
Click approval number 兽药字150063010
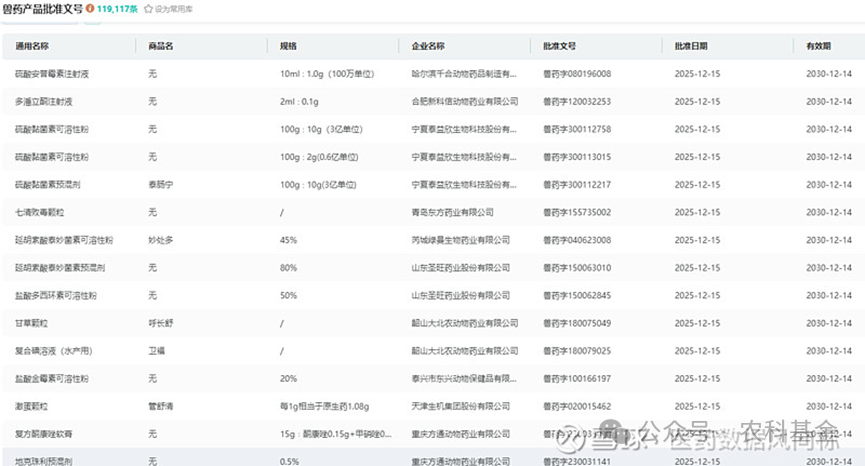577,267
